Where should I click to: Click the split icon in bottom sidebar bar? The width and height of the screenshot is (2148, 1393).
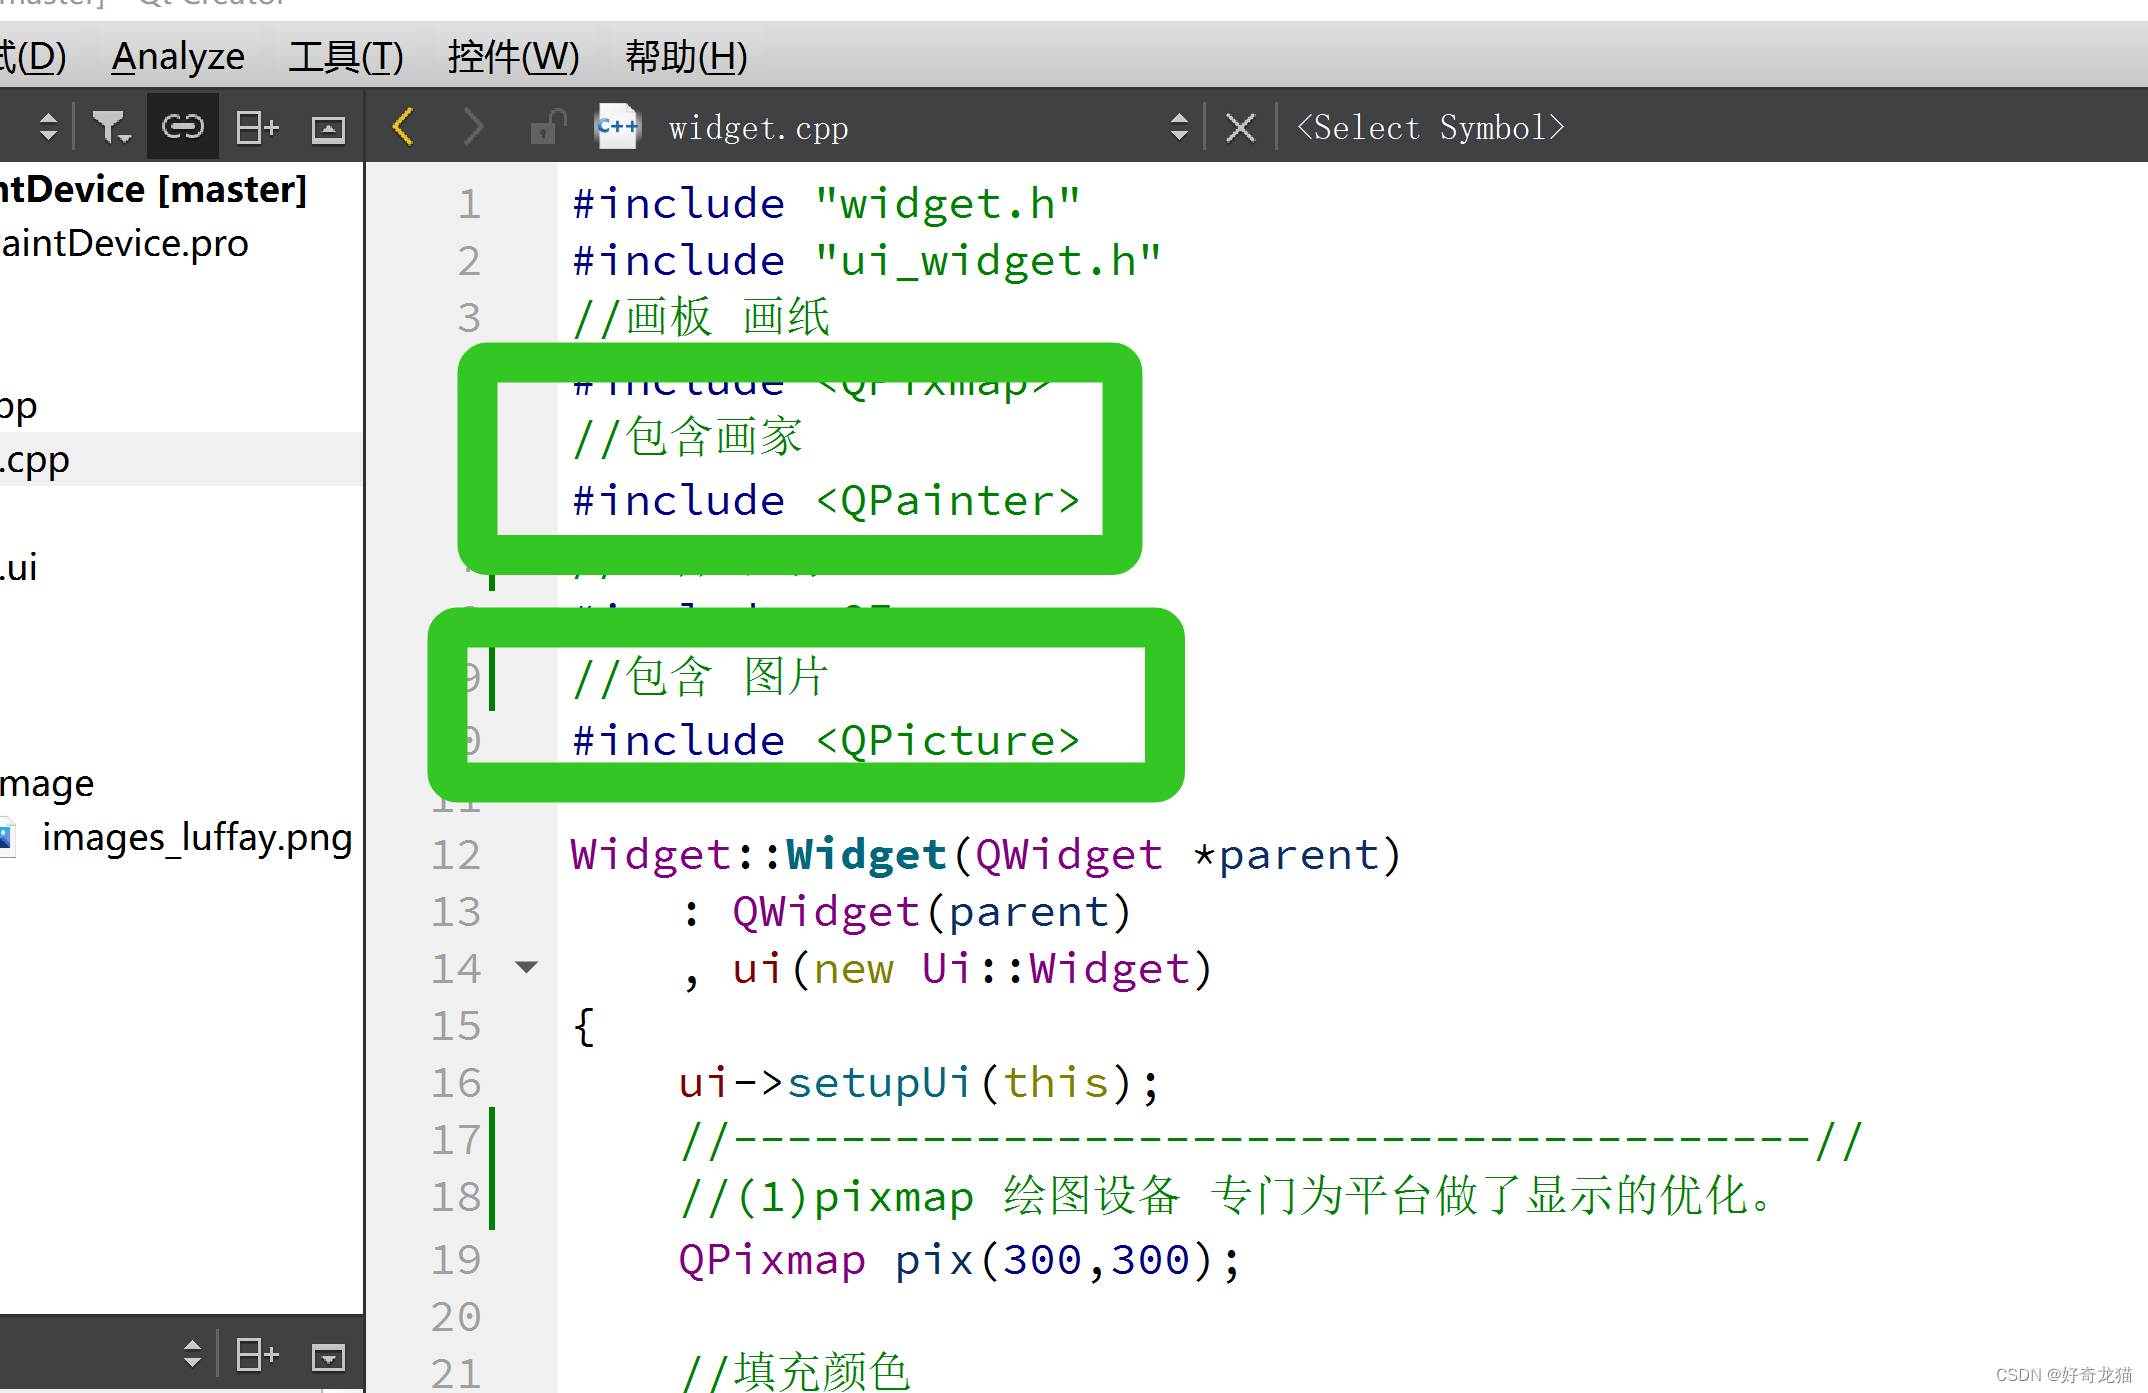click(x=256, y=1355)
